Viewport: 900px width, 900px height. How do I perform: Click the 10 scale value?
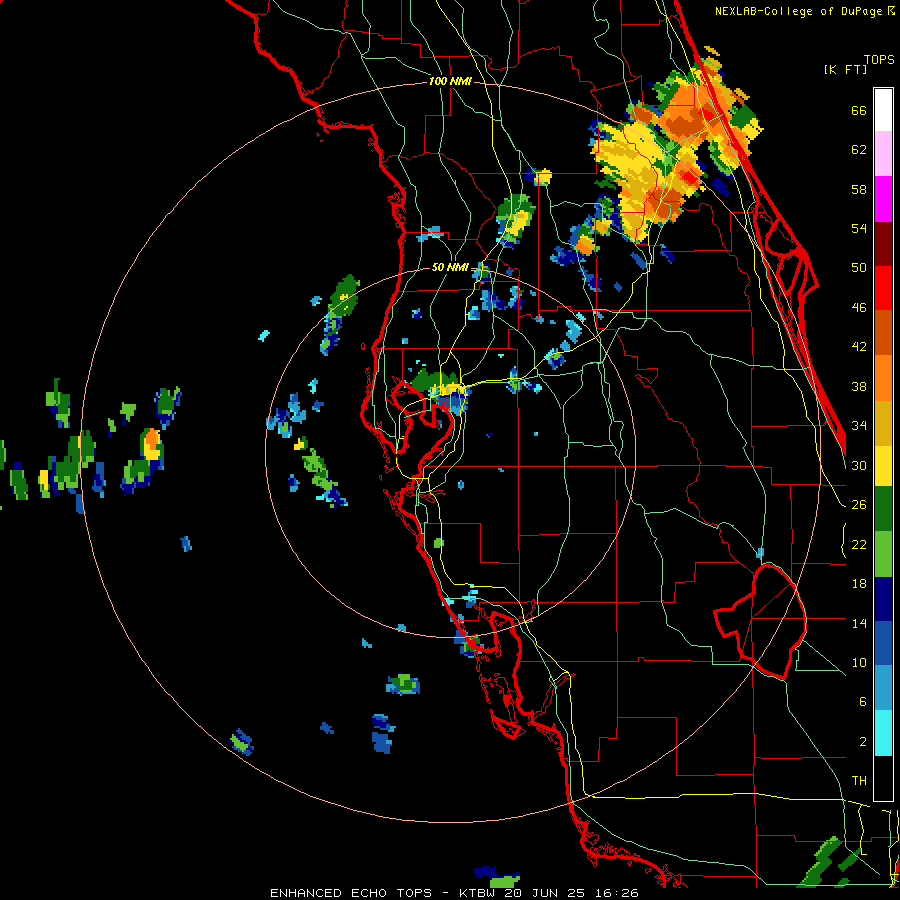click(x=859, y=662)
